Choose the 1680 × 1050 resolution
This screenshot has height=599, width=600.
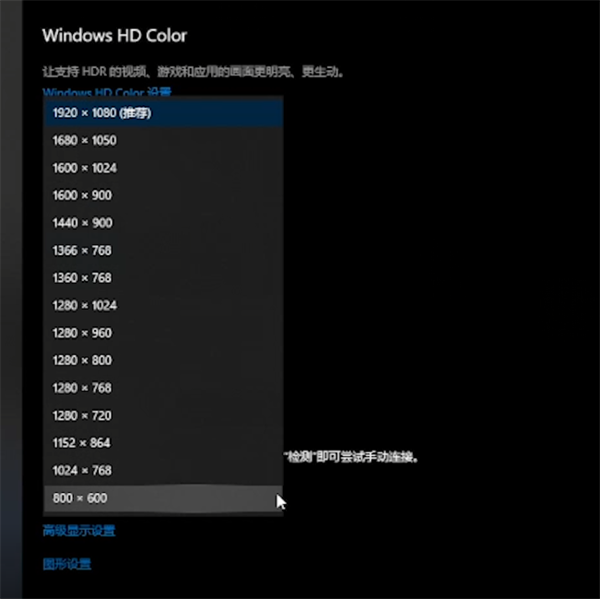[x=163, y=140]
